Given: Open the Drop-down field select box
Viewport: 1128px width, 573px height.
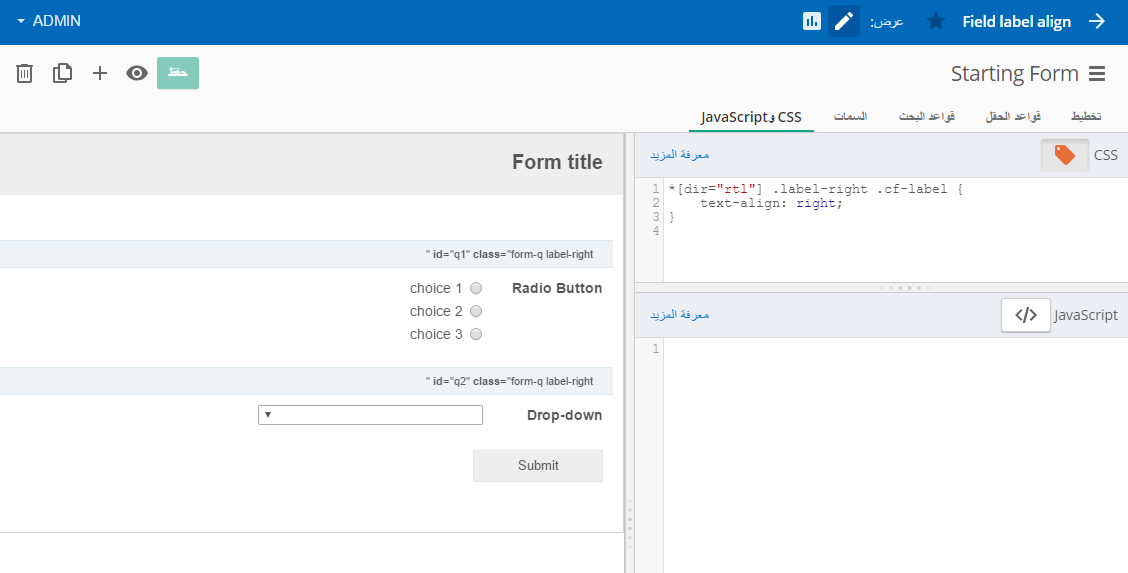Looking at the screenshot, I should coord(370,415).
